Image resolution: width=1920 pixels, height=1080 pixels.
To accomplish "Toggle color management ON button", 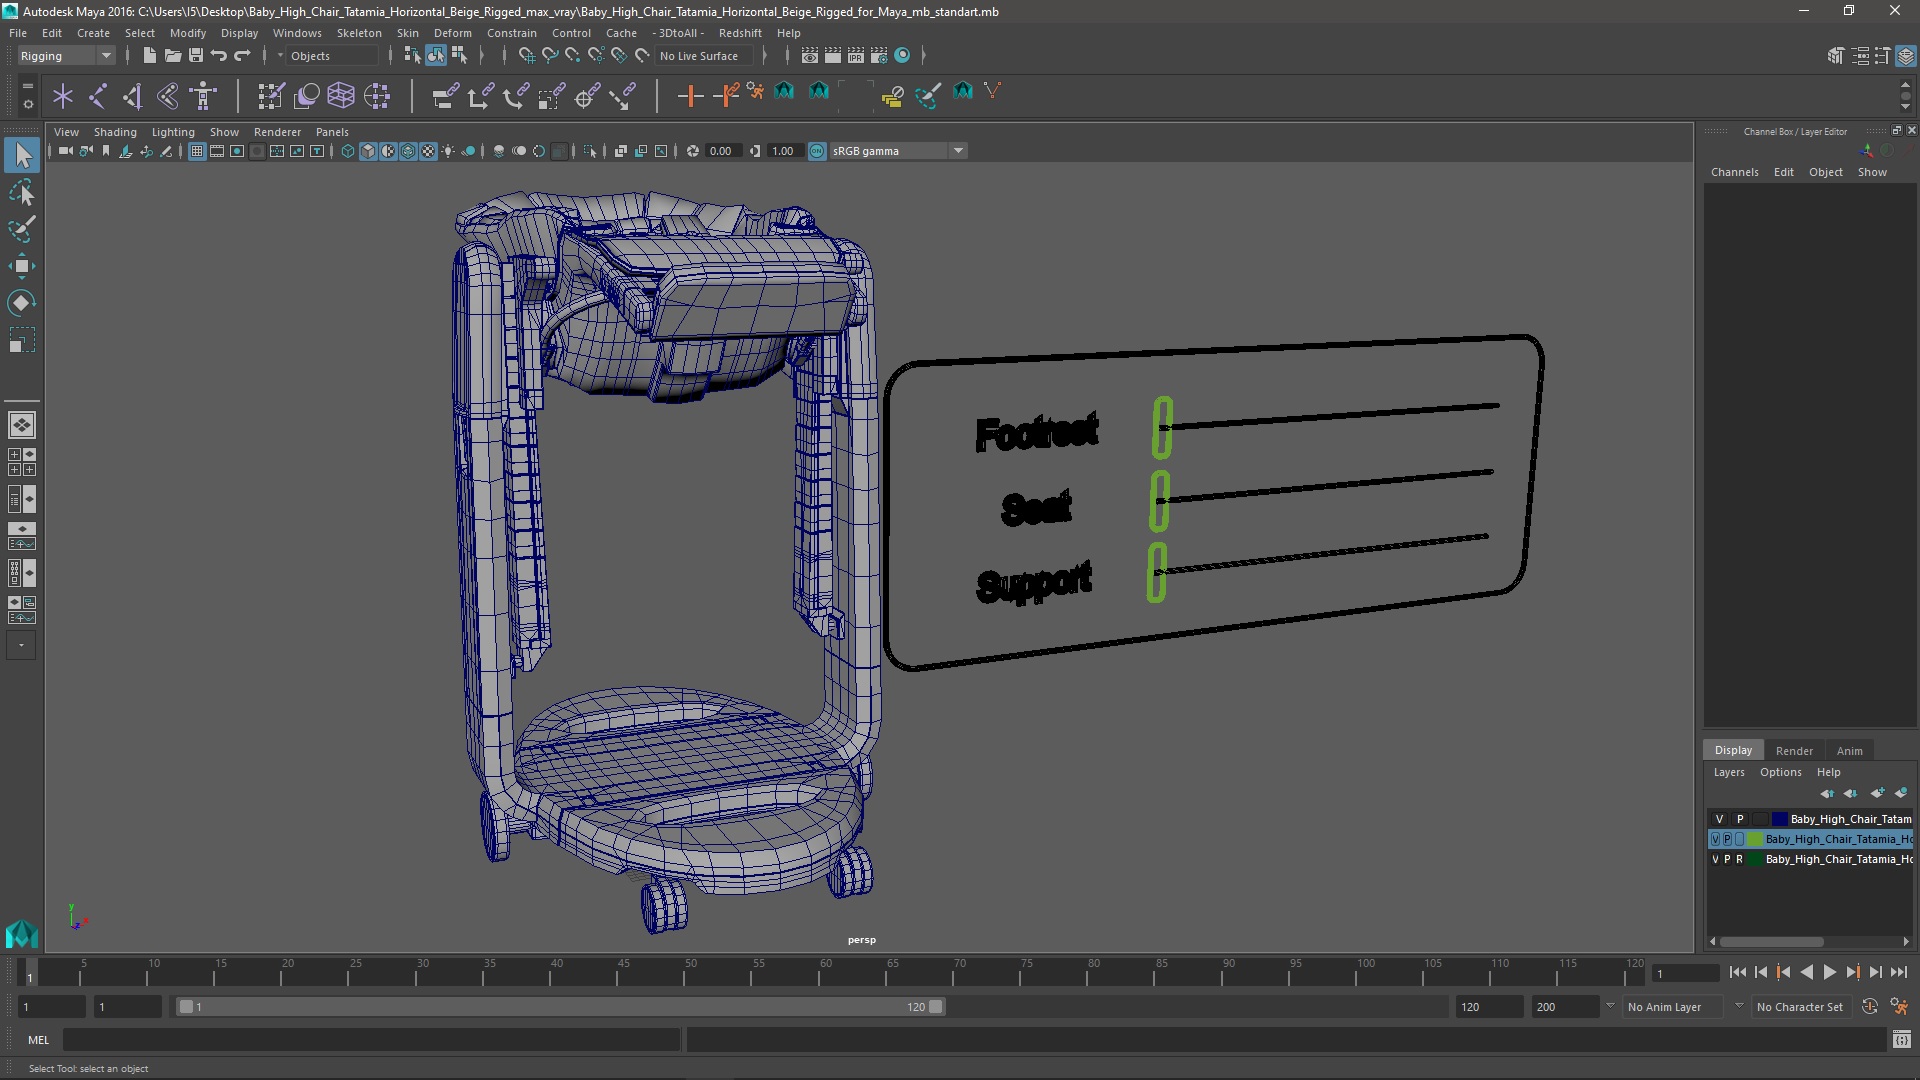I will coord(817,151).
